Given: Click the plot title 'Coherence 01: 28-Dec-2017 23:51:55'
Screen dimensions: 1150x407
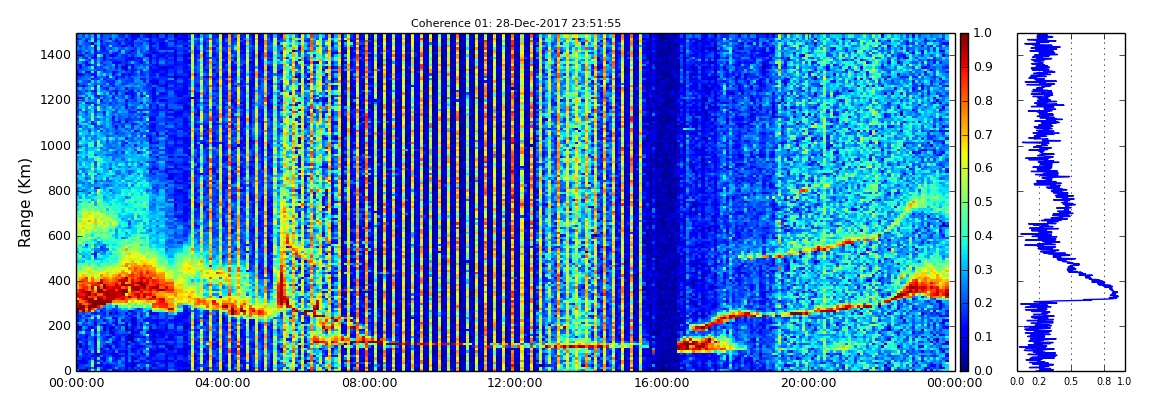Looking at the screenshot, I should click(516, 23).
